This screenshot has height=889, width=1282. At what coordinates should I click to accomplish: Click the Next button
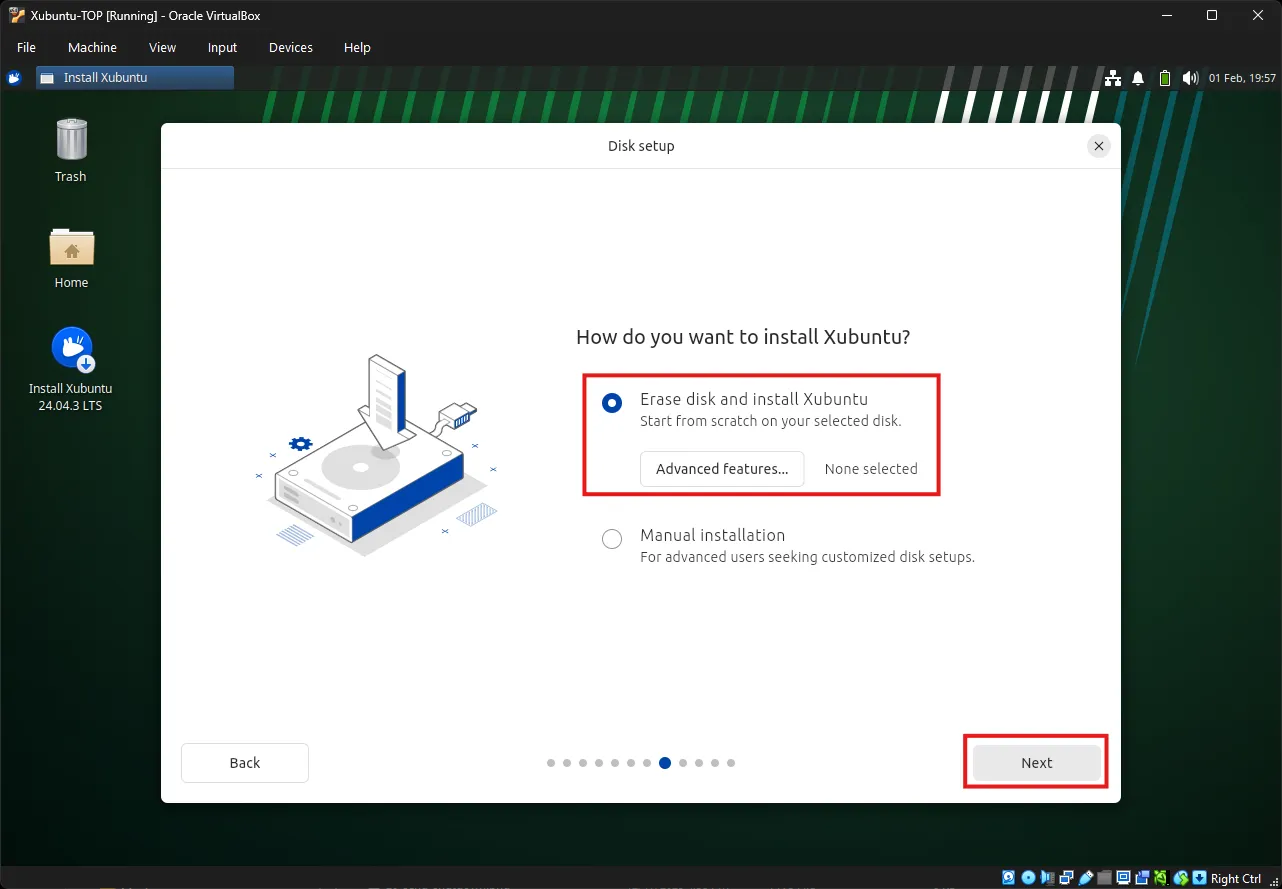tap(1036, 762)
